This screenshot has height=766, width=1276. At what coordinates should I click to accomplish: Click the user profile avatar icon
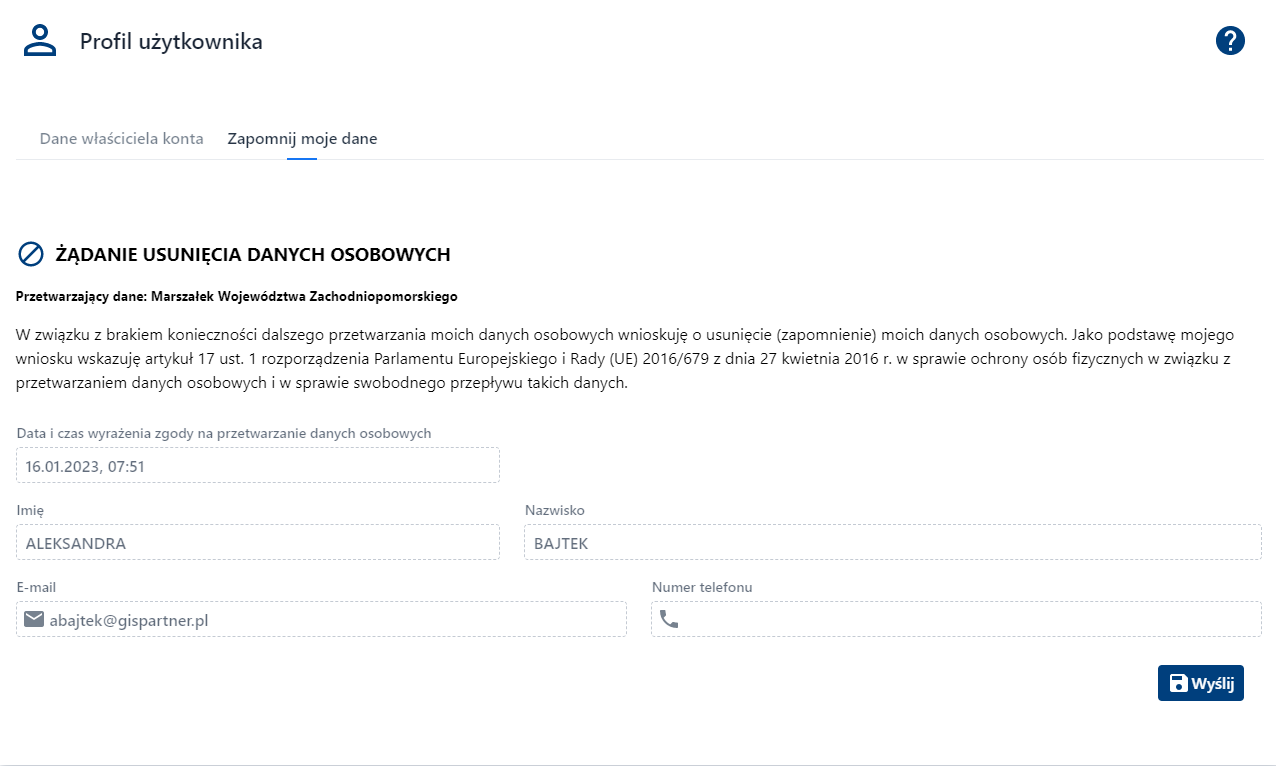(x=40, y=41)
